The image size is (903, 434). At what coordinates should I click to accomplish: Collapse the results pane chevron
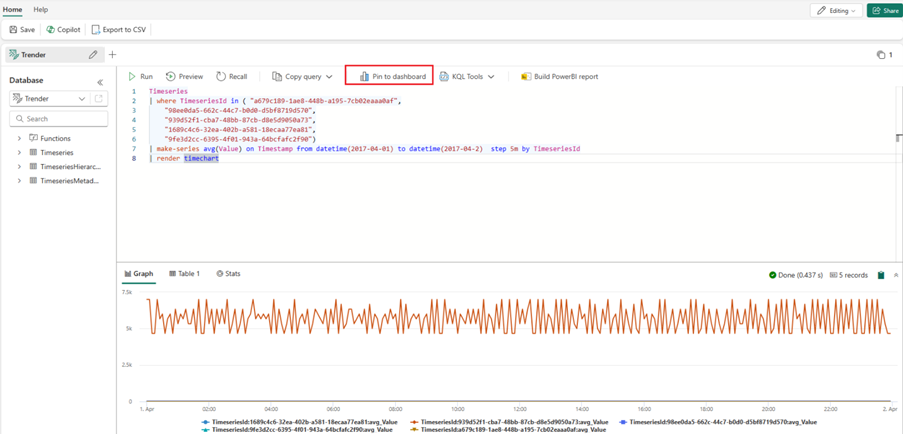[x=896, y=275]
